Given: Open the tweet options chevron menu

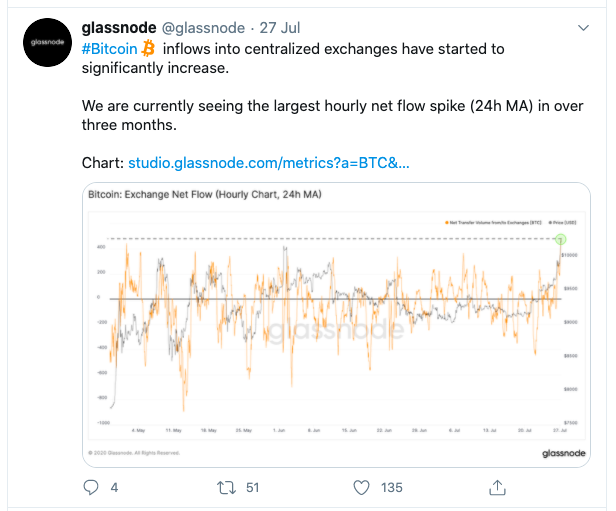Looking at the screenshot, I should pyautogui.click(x=583, y=28).
